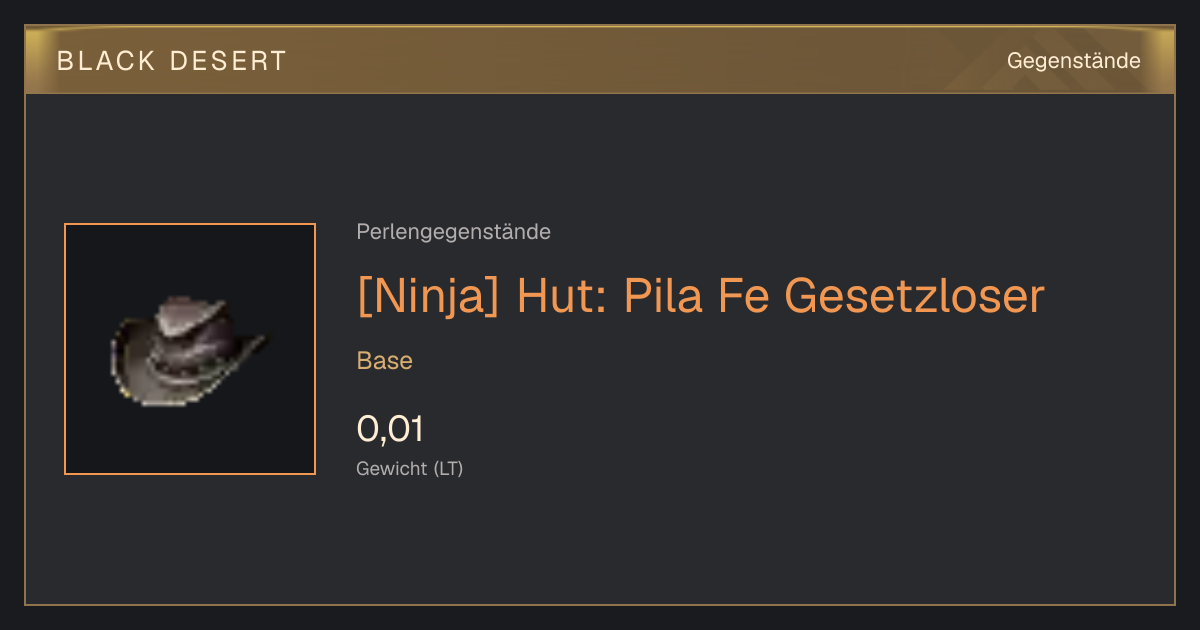Screen dimensions: 1200x630
Task: Click the cowboy hat item icon
Action: pyautogui.click(x=188, y=350)
